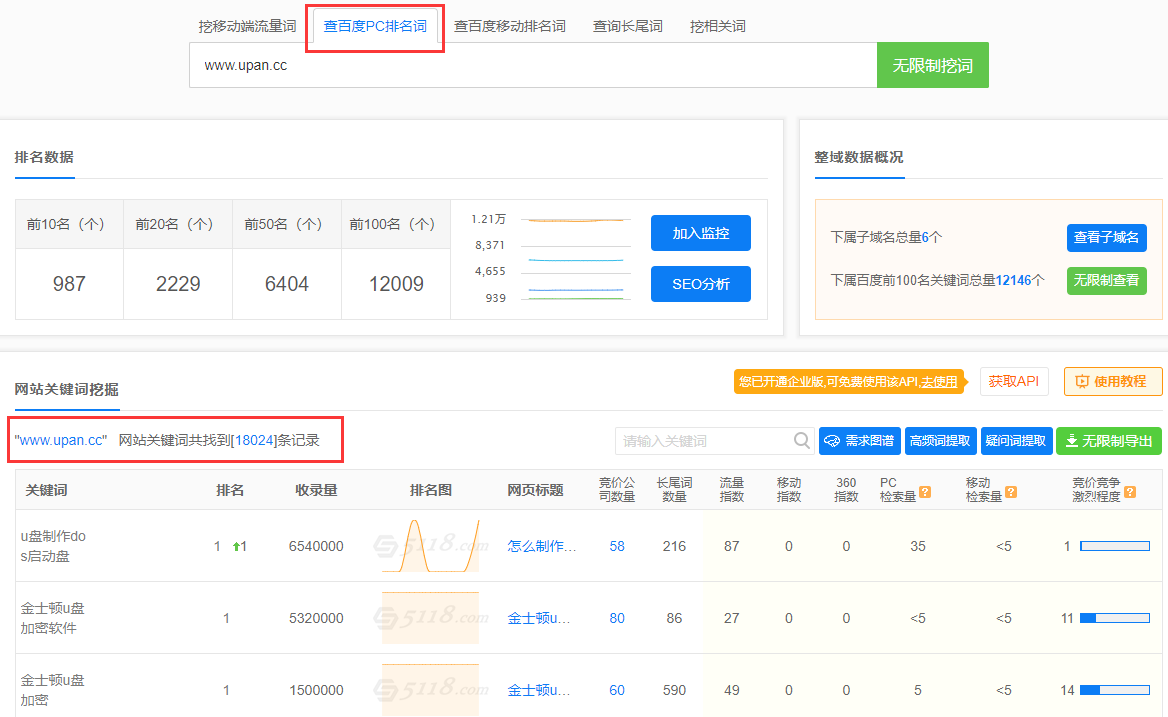Click bidding company count 58
The height and width of the screenshot is (717, 1168).
point(617,546)
